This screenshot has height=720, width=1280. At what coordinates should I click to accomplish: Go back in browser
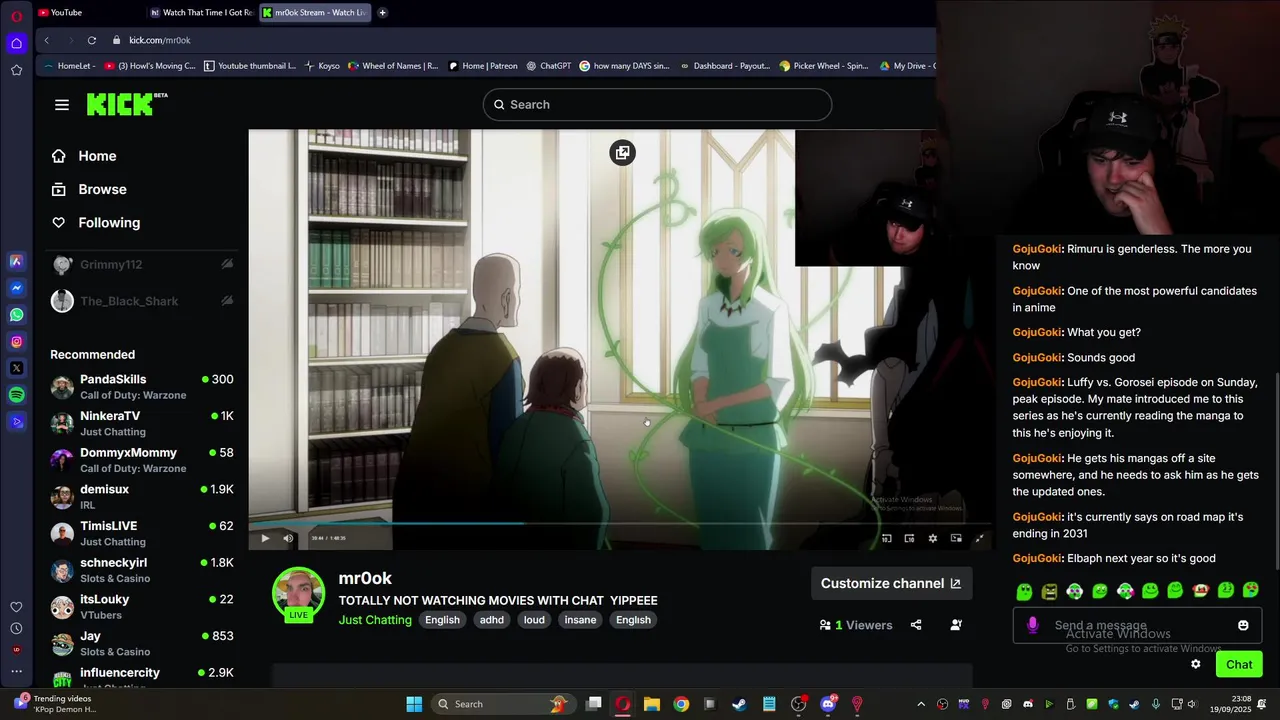[46, 40]
